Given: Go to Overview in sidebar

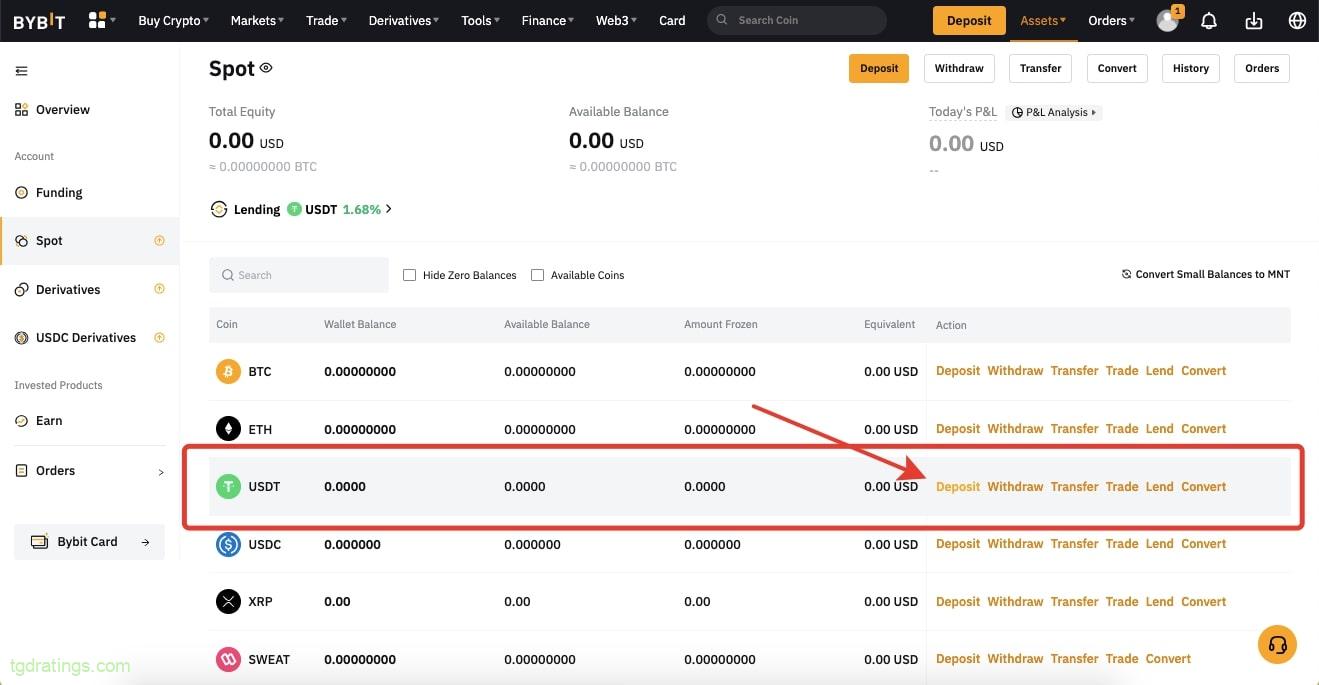Looking at the screenshot, I should point(63,110).
